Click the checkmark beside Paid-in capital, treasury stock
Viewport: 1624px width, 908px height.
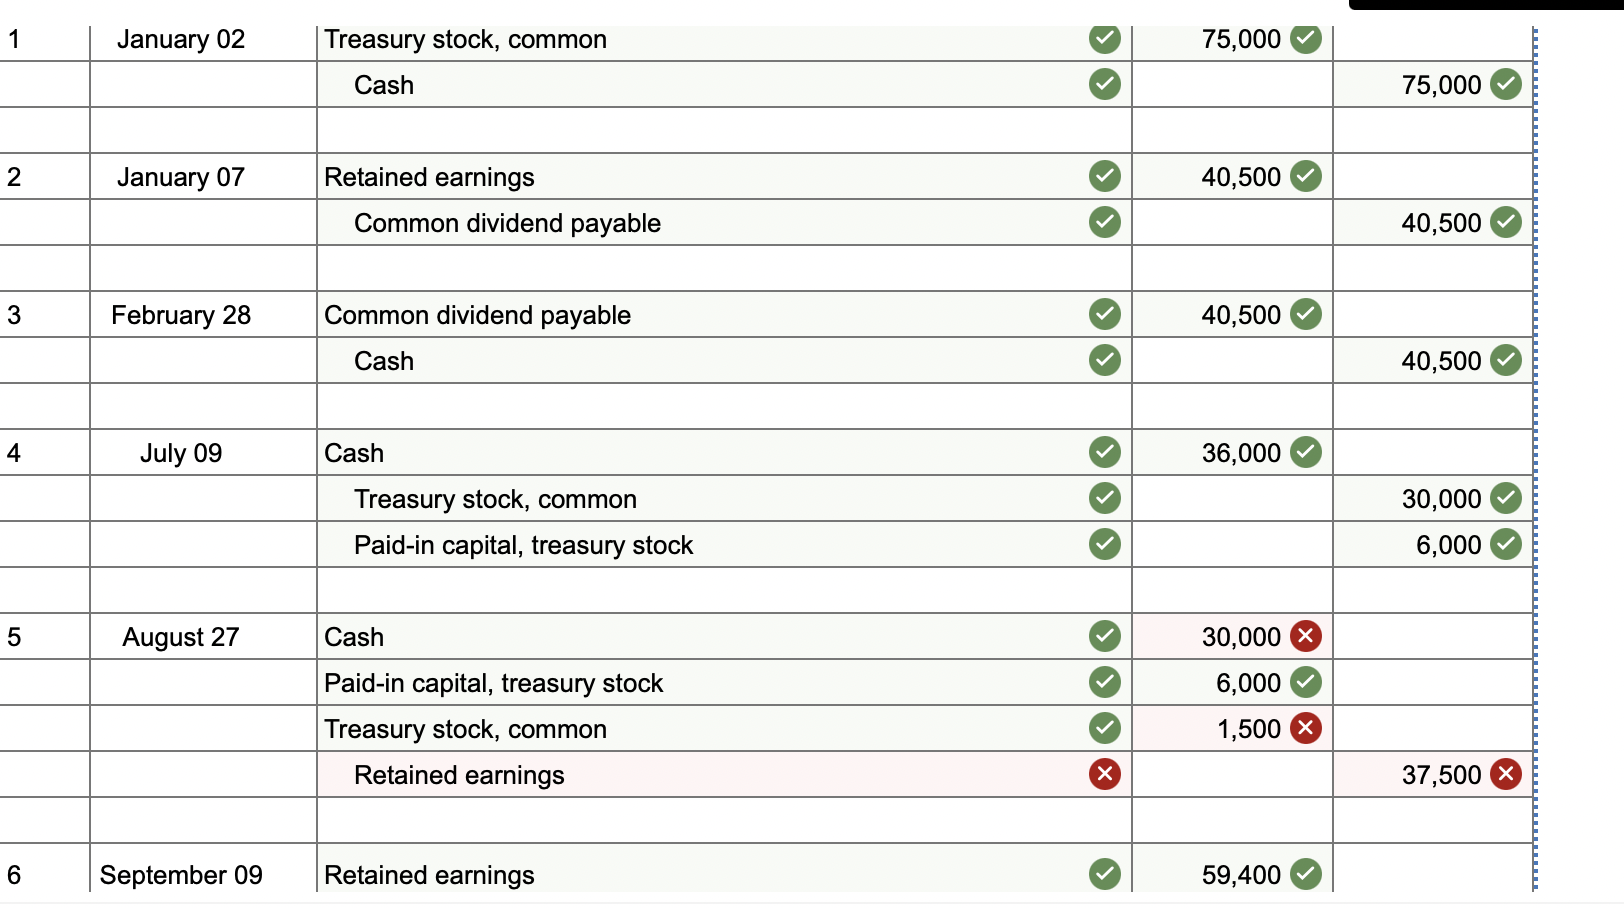(x=1104, y=545)
